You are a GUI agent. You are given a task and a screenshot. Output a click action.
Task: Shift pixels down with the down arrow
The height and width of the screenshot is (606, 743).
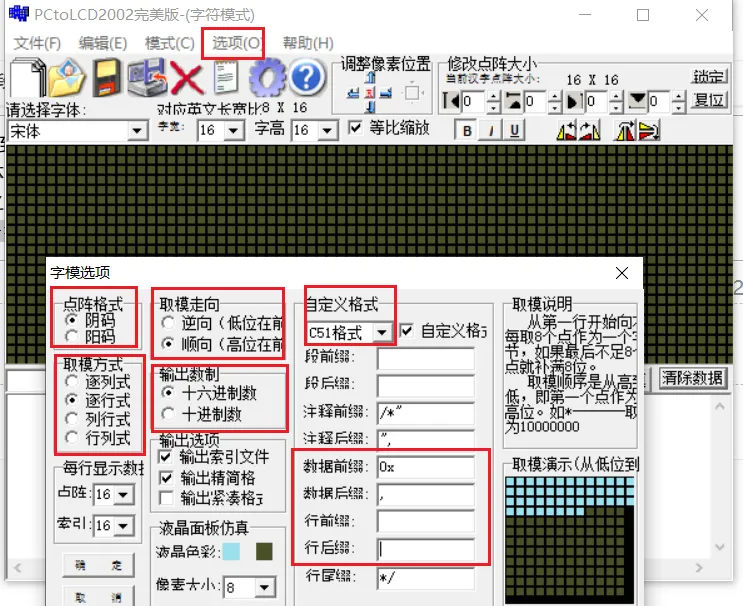[371, 106]
